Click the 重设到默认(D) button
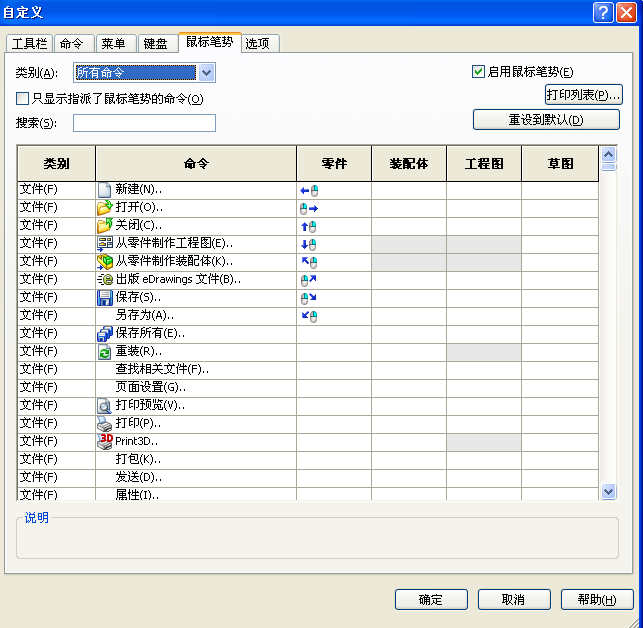Image resolution: width=643 pixels, height=628 pixels. pyautogui.click(x=546, y=120)
